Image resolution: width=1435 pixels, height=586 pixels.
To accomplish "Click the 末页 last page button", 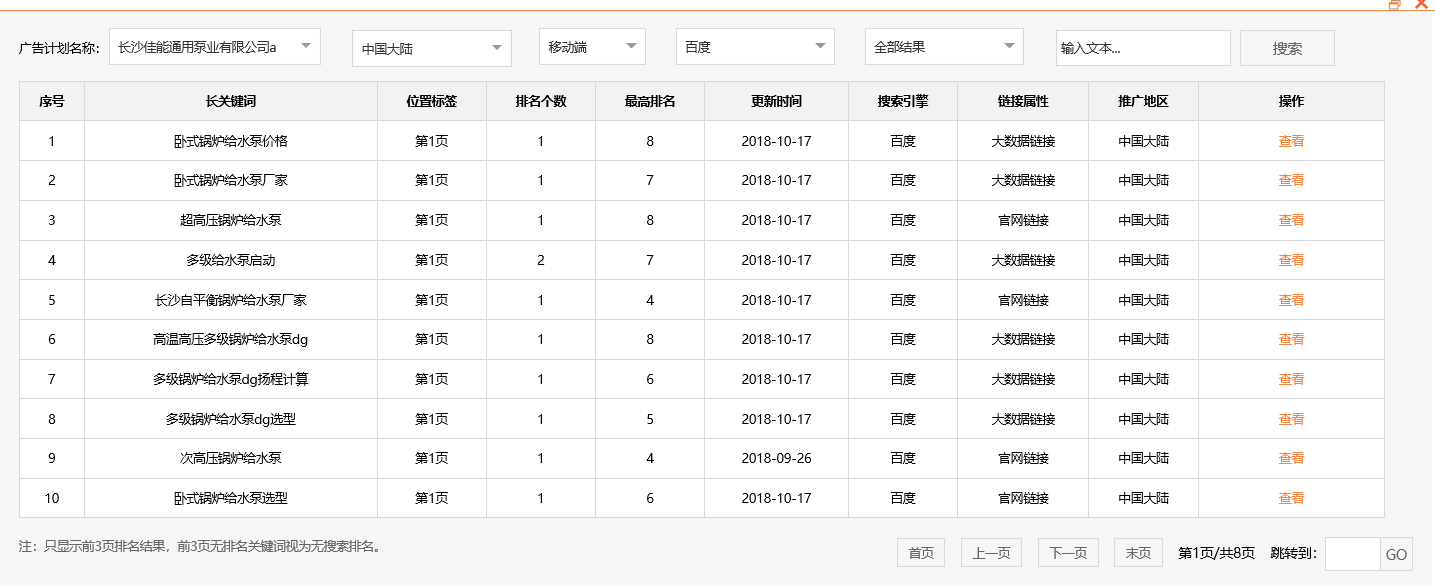I will (x=1138, y=552).
